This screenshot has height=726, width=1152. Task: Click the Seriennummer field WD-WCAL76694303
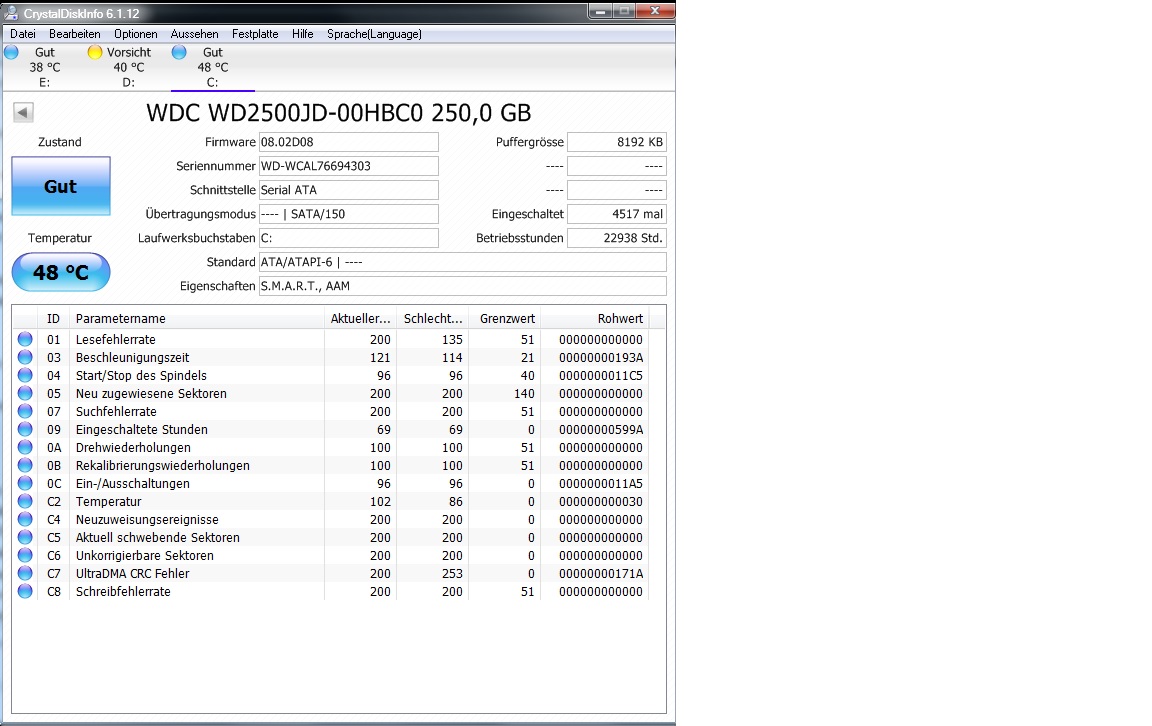point(349,166)
